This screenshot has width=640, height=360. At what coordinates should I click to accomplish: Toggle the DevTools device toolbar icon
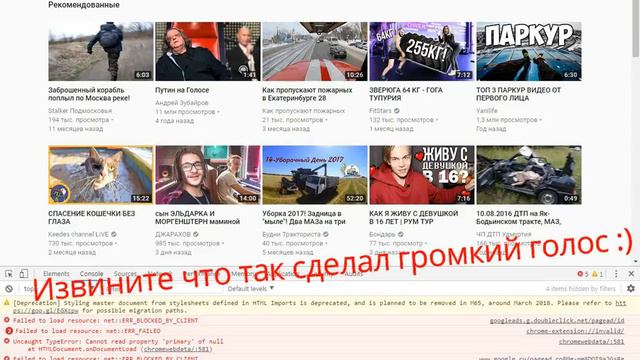24,273
